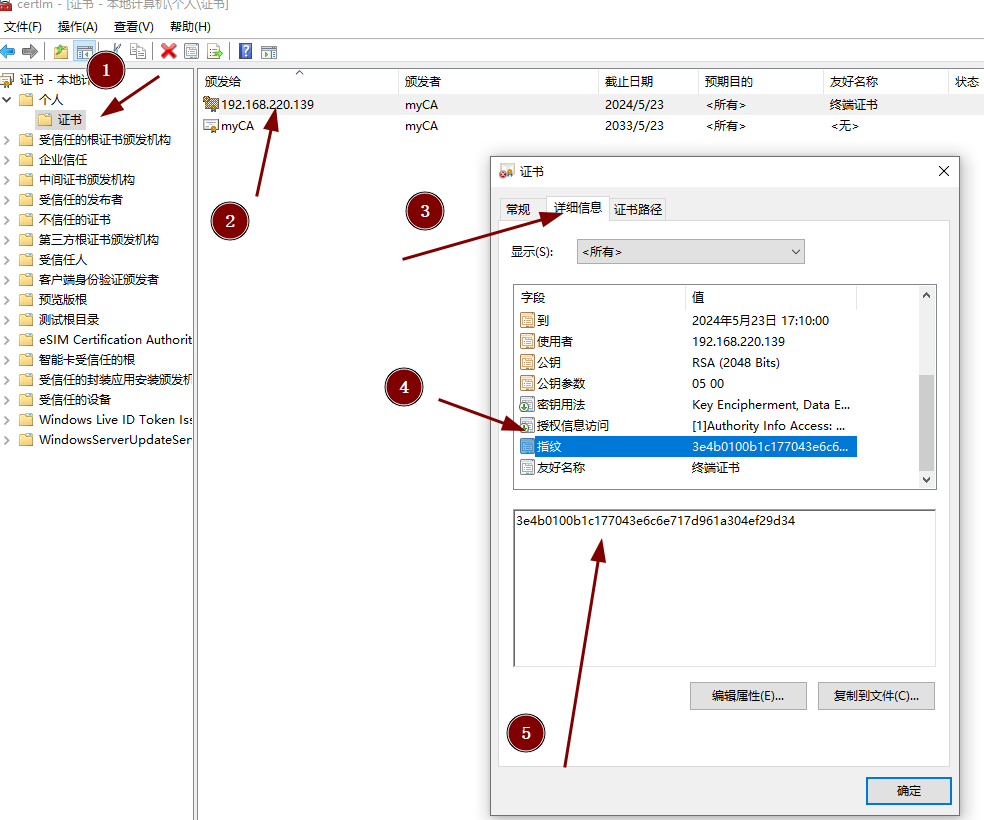Image resolution: width=984 pixels, height=820 pixels.
Task: Click the Forward arrow in the toolbar
Action: [29, 51]
